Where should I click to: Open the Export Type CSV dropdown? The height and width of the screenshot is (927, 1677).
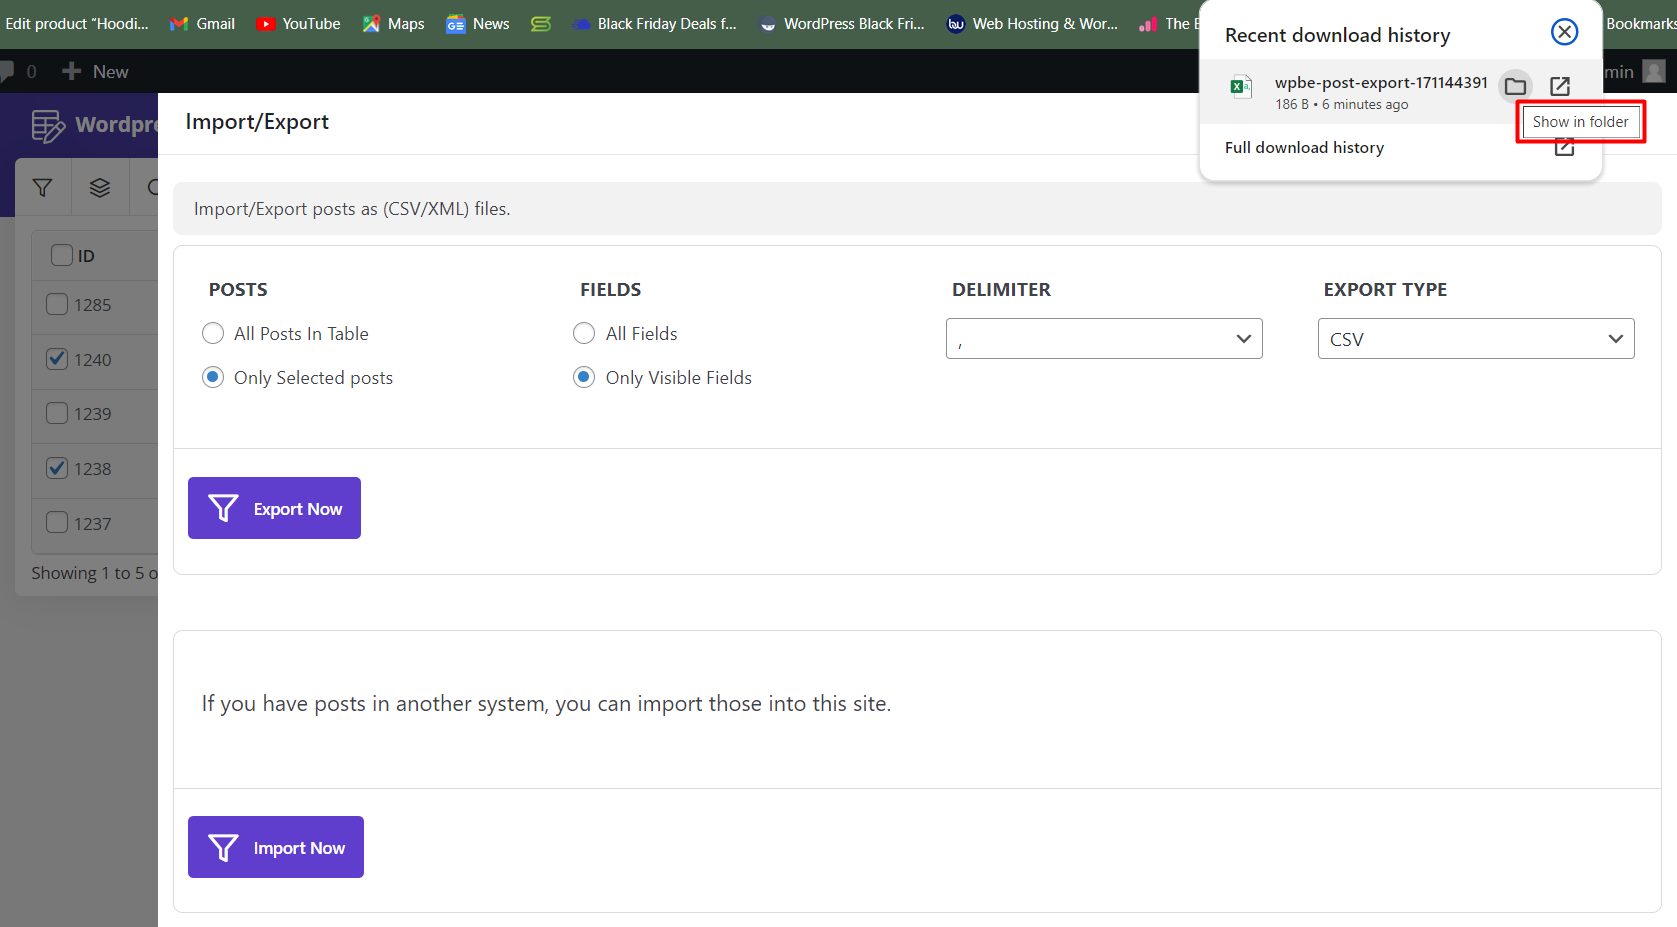tap(1475, 339)
